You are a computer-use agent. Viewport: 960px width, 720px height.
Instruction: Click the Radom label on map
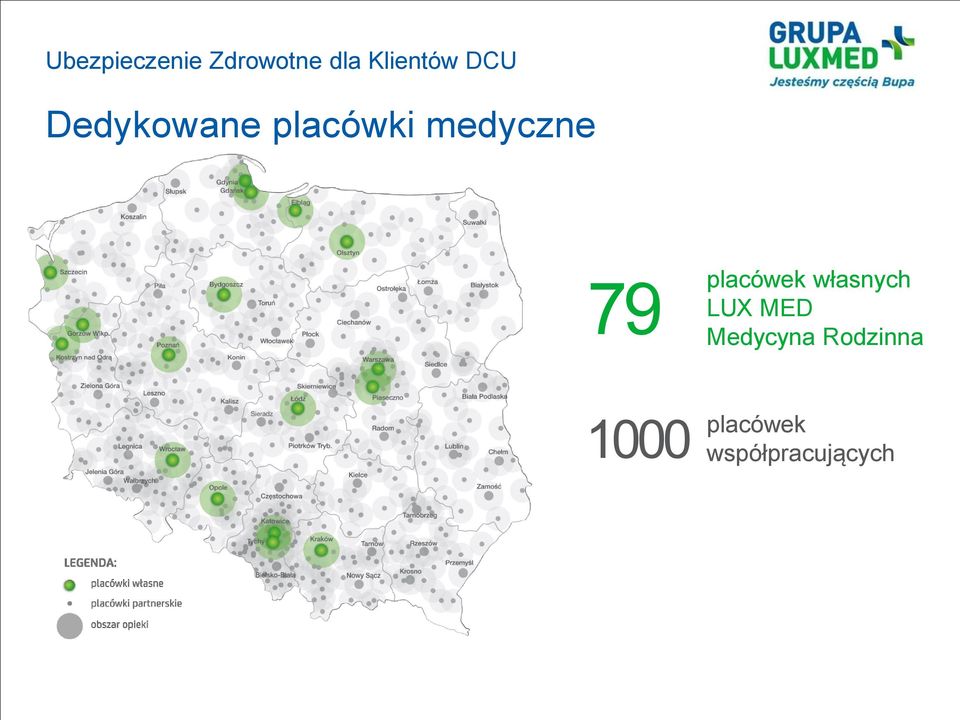point(383,428)
